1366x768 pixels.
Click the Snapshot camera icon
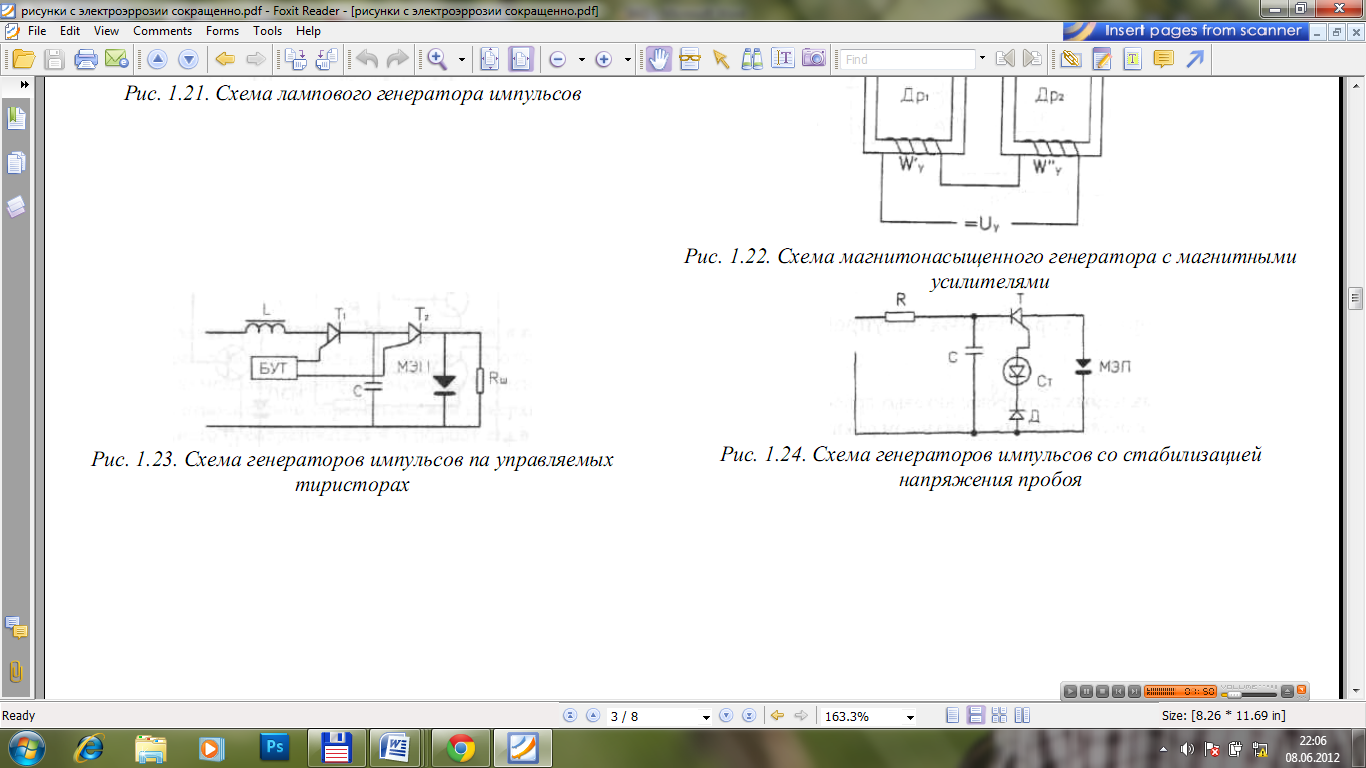[x=814, y=59]
